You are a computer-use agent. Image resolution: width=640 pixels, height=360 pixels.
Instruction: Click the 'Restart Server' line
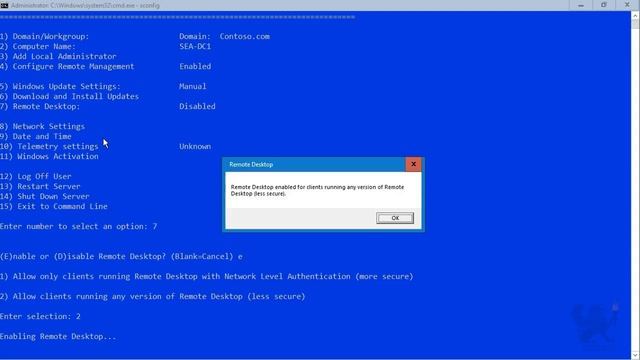40,186
